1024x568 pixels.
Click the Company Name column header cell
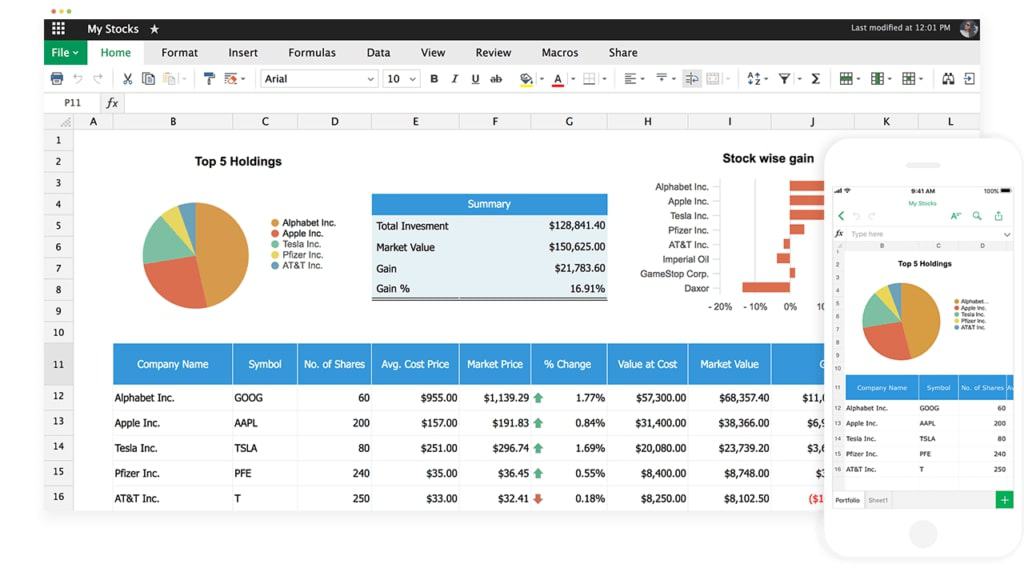172,364
